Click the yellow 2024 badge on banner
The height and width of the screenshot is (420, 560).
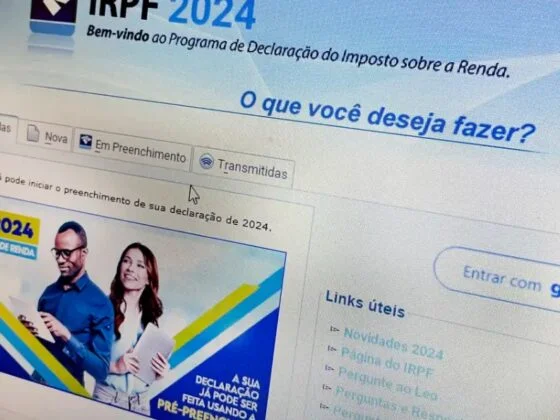[19, 229]
